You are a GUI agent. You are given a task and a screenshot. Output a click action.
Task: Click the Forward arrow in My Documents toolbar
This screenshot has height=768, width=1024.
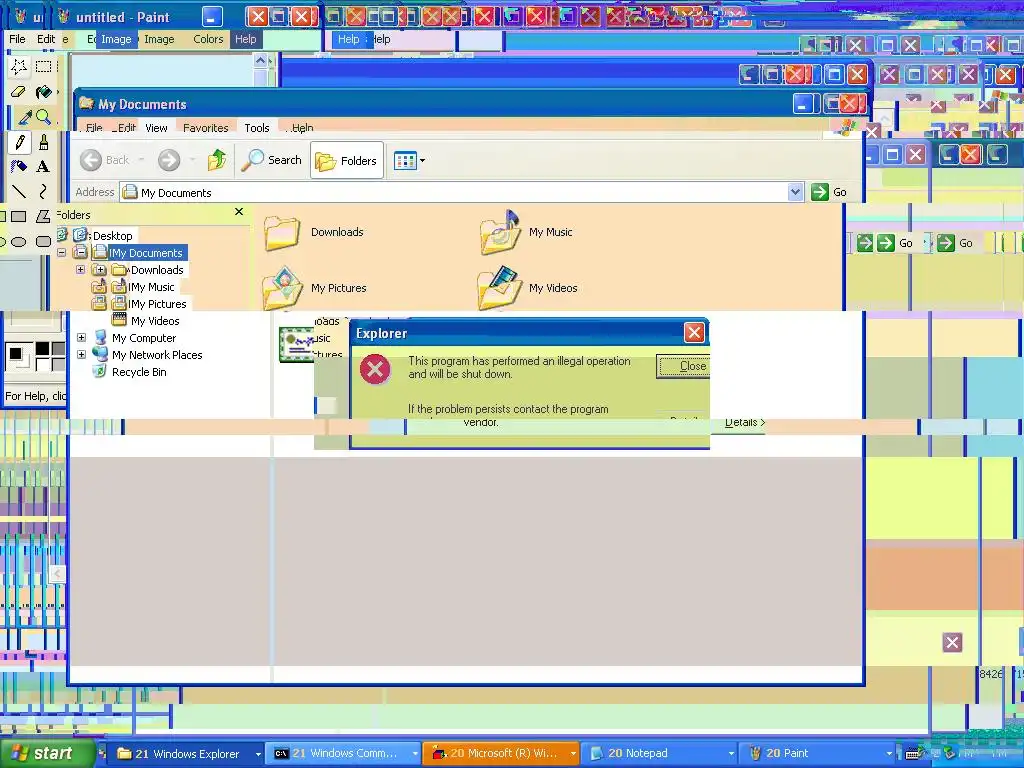coord(169,159)
